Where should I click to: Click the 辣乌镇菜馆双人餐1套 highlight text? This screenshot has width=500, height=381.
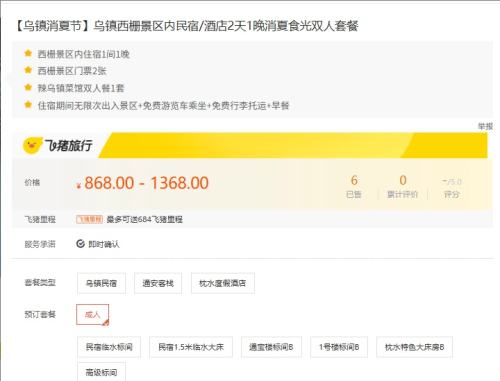(x=81, y=88)
